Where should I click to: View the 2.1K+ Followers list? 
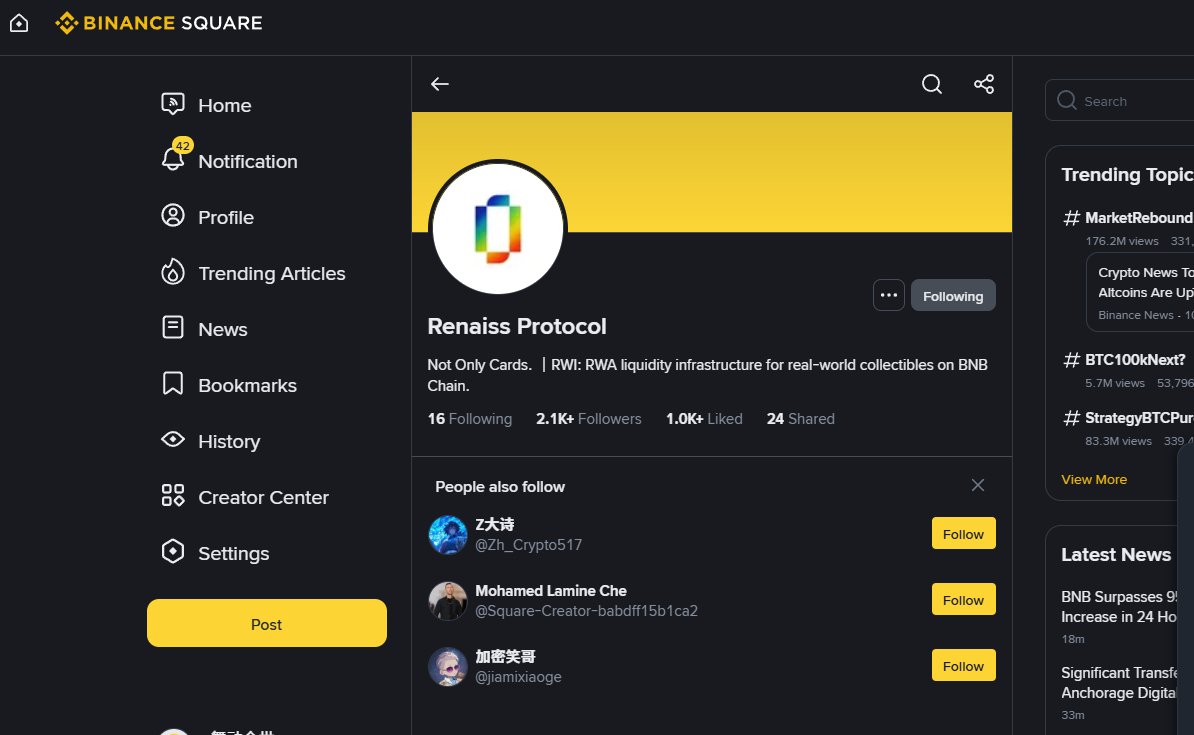tap(589, 419)
